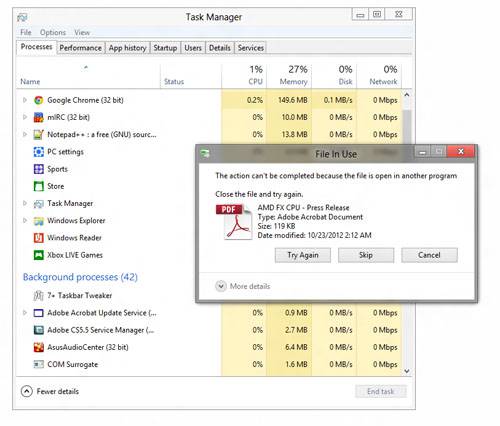Screen dimensions: 500x426
Task: Switch to the Details tab
Action: pyautogui.click(x=220, y=48)
